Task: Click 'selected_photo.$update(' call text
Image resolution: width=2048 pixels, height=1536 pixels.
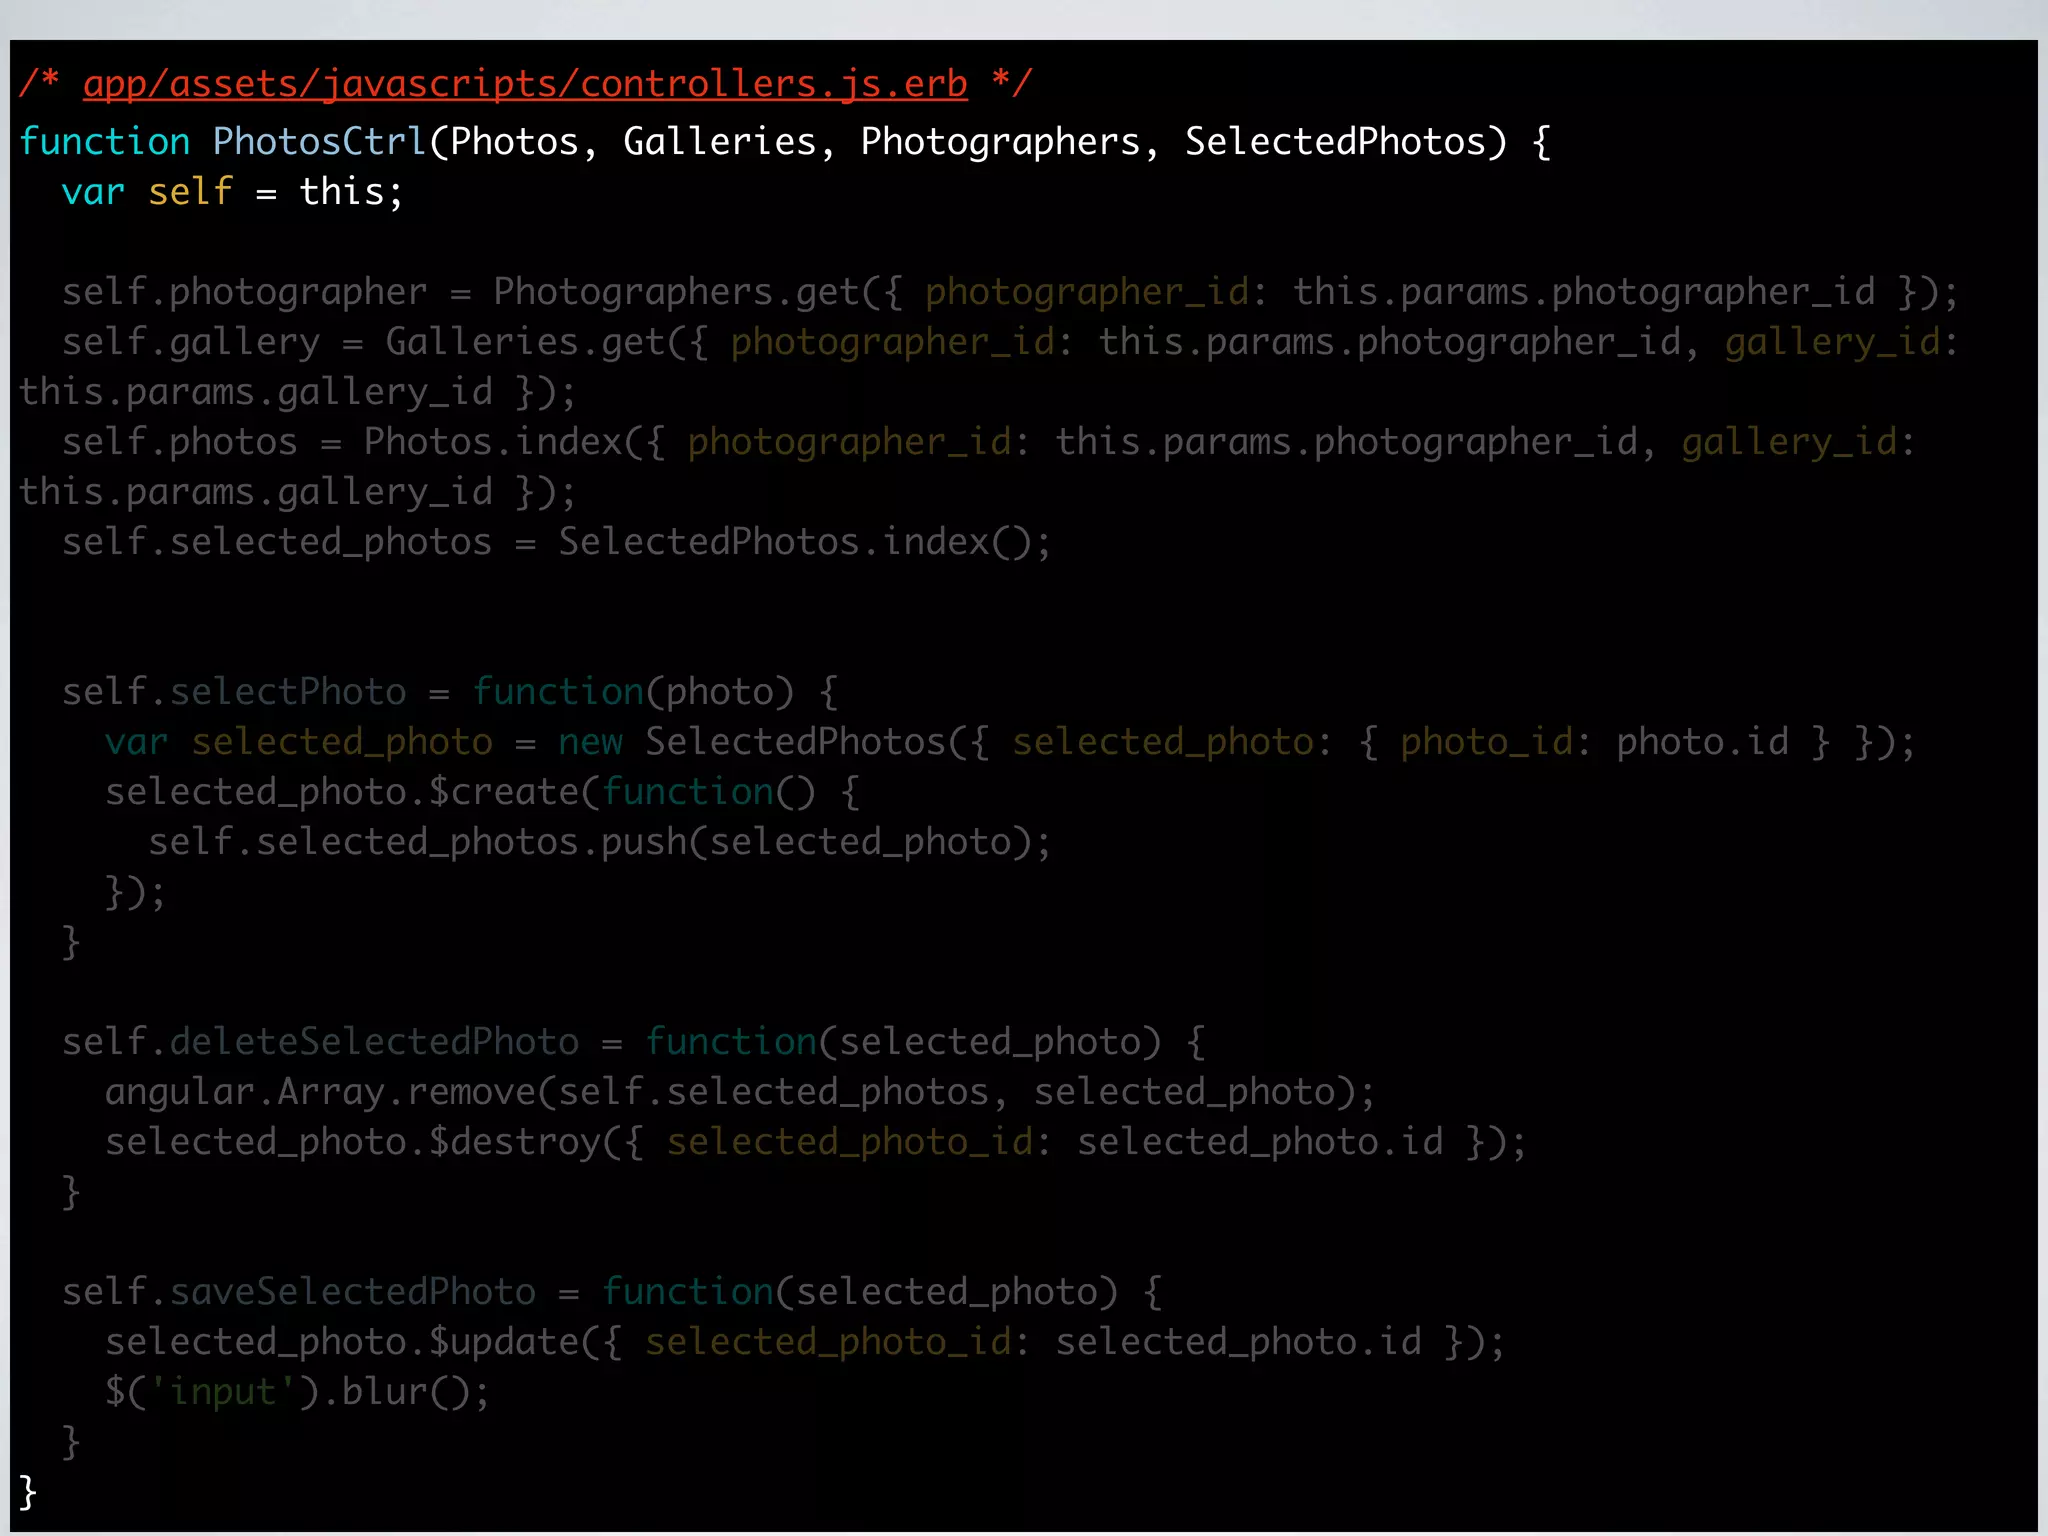Action: click(353, 1343)
